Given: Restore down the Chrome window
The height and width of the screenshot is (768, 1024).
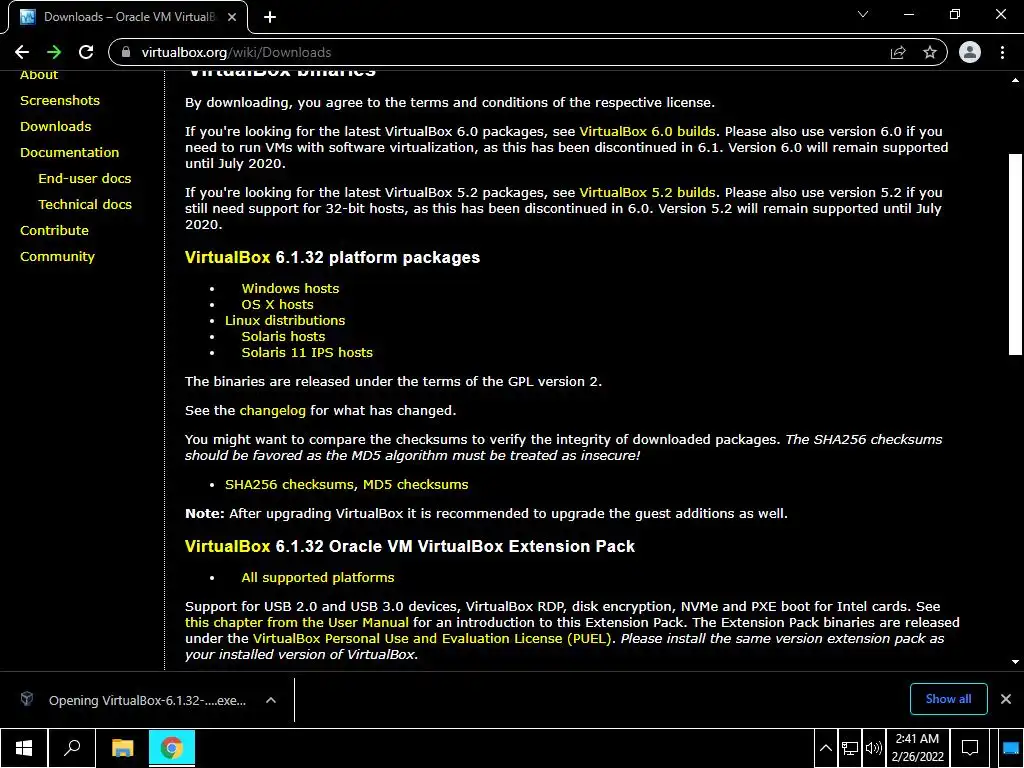Looking at the screenshot, I should [955, 14].
